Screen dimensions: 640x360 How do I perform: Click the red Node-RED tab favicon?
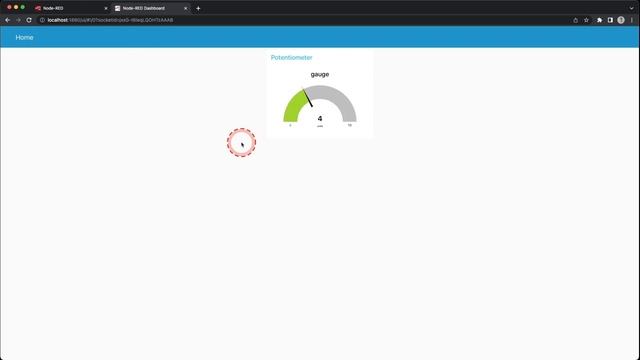tap(38, 8)
